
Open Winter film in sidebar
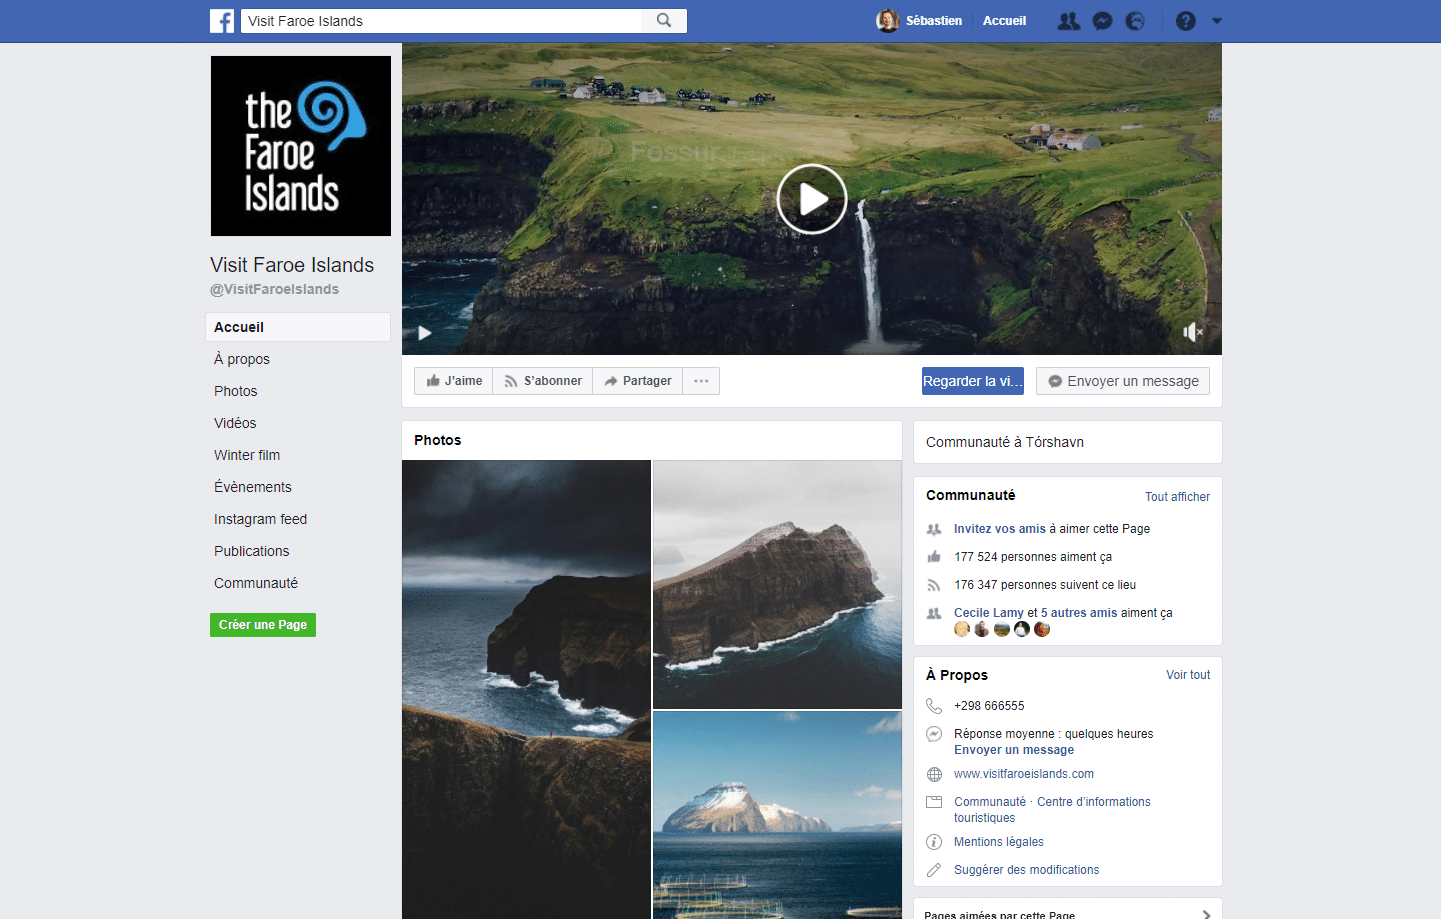(x=247, y=455)
